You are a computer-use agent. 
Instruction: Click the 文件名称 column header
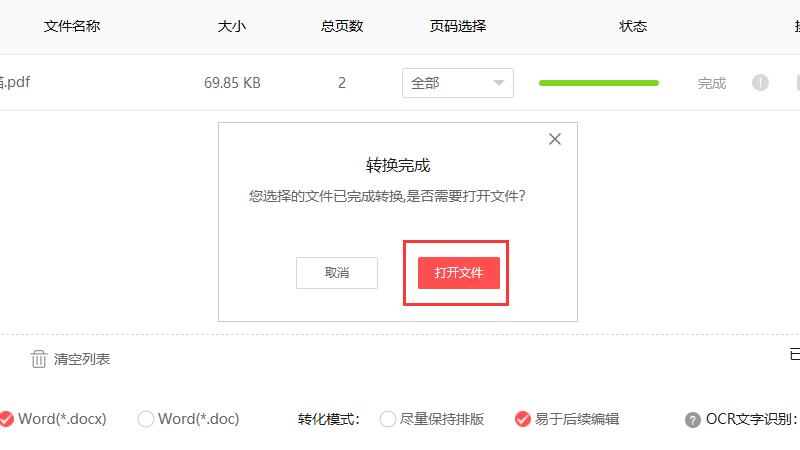point(72,26)
